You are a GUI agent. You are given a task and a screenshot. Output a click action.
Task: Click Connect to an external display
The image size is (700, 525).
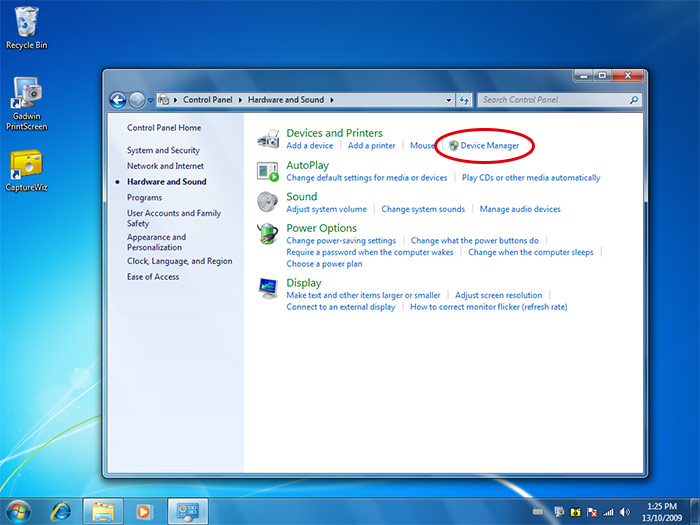point(341,307)
